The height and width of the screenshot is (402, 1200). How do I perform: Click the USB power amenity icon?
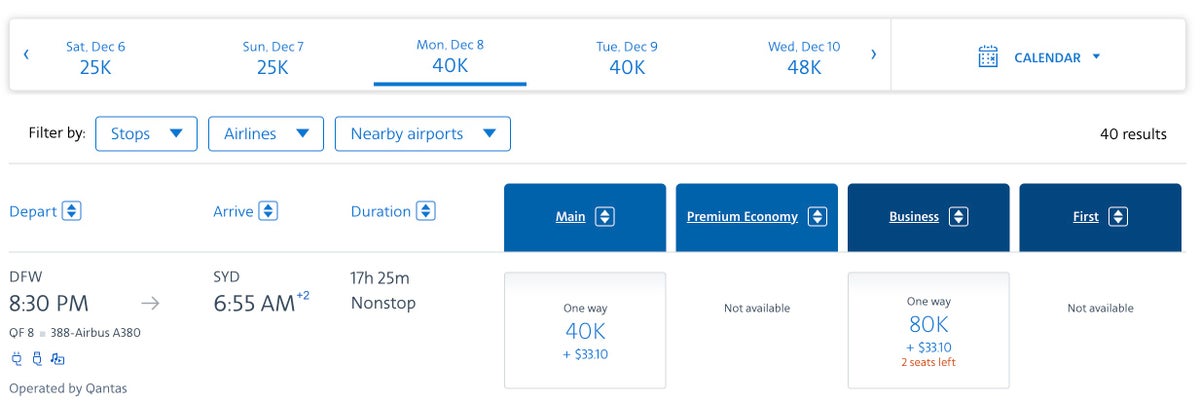(x=37, y=360)
